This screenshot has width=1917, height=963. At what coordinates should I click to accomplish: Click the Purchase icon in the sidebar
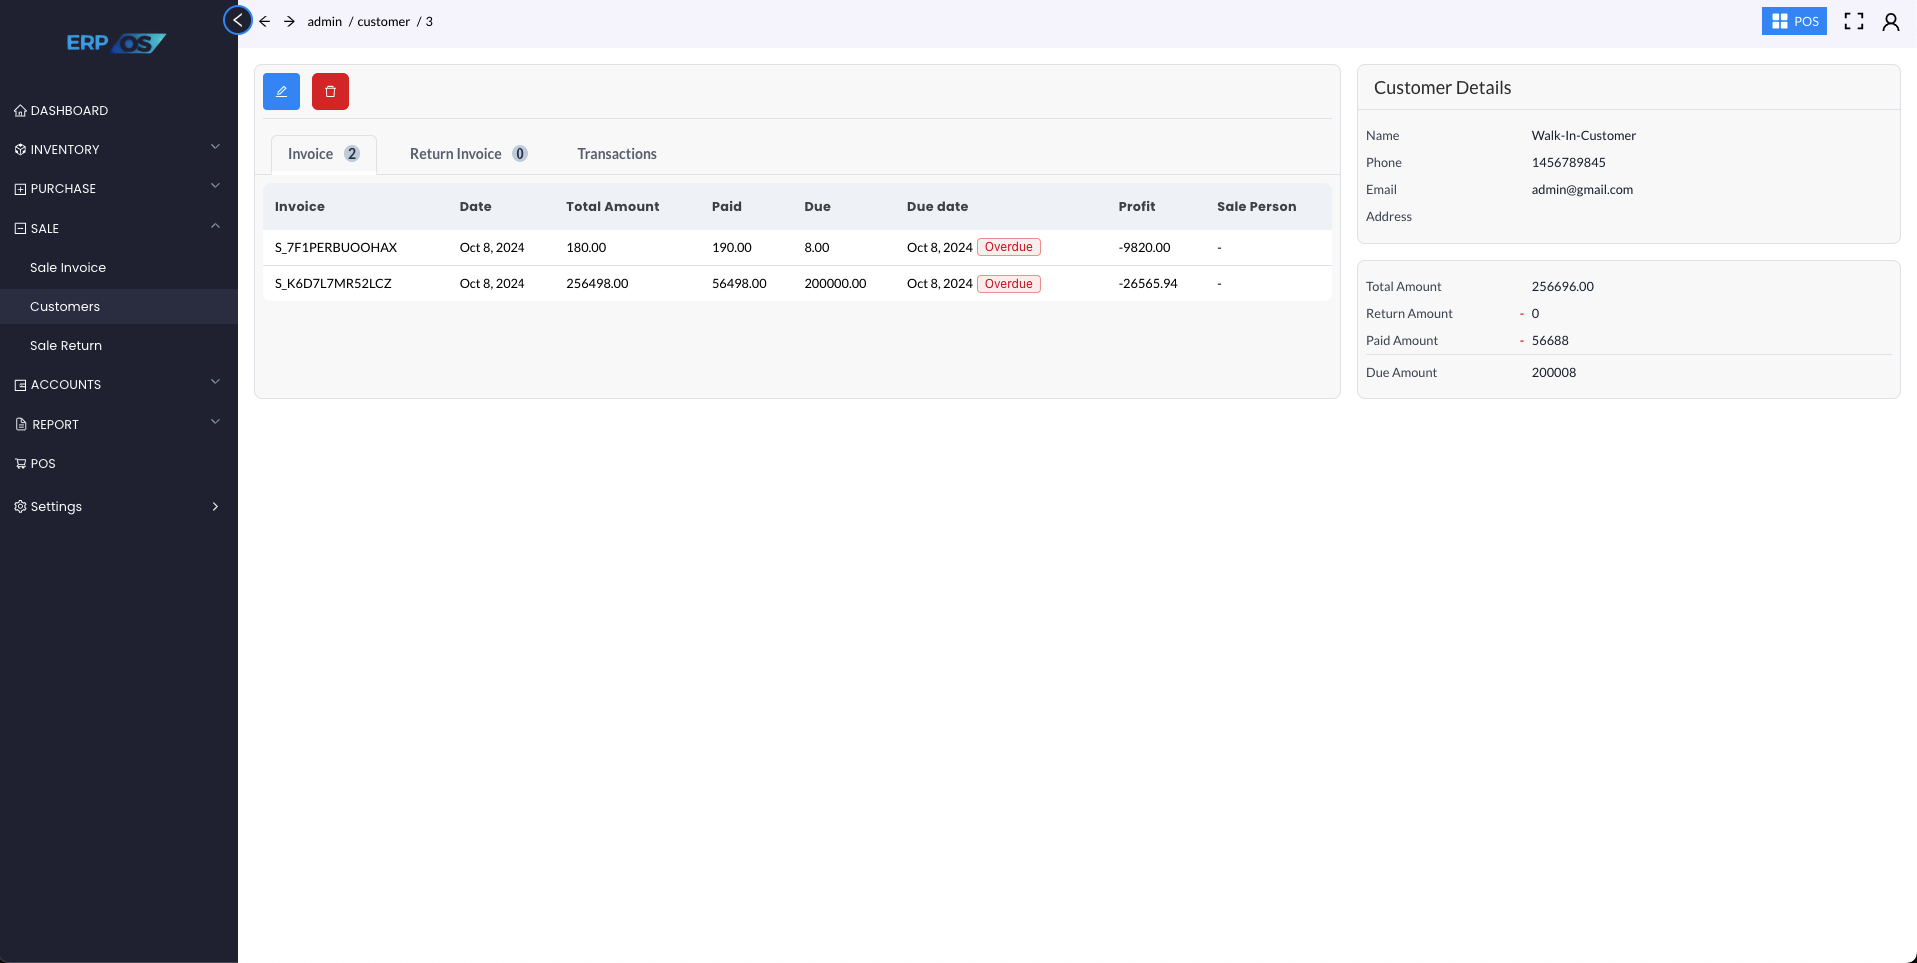click(20, 188)
